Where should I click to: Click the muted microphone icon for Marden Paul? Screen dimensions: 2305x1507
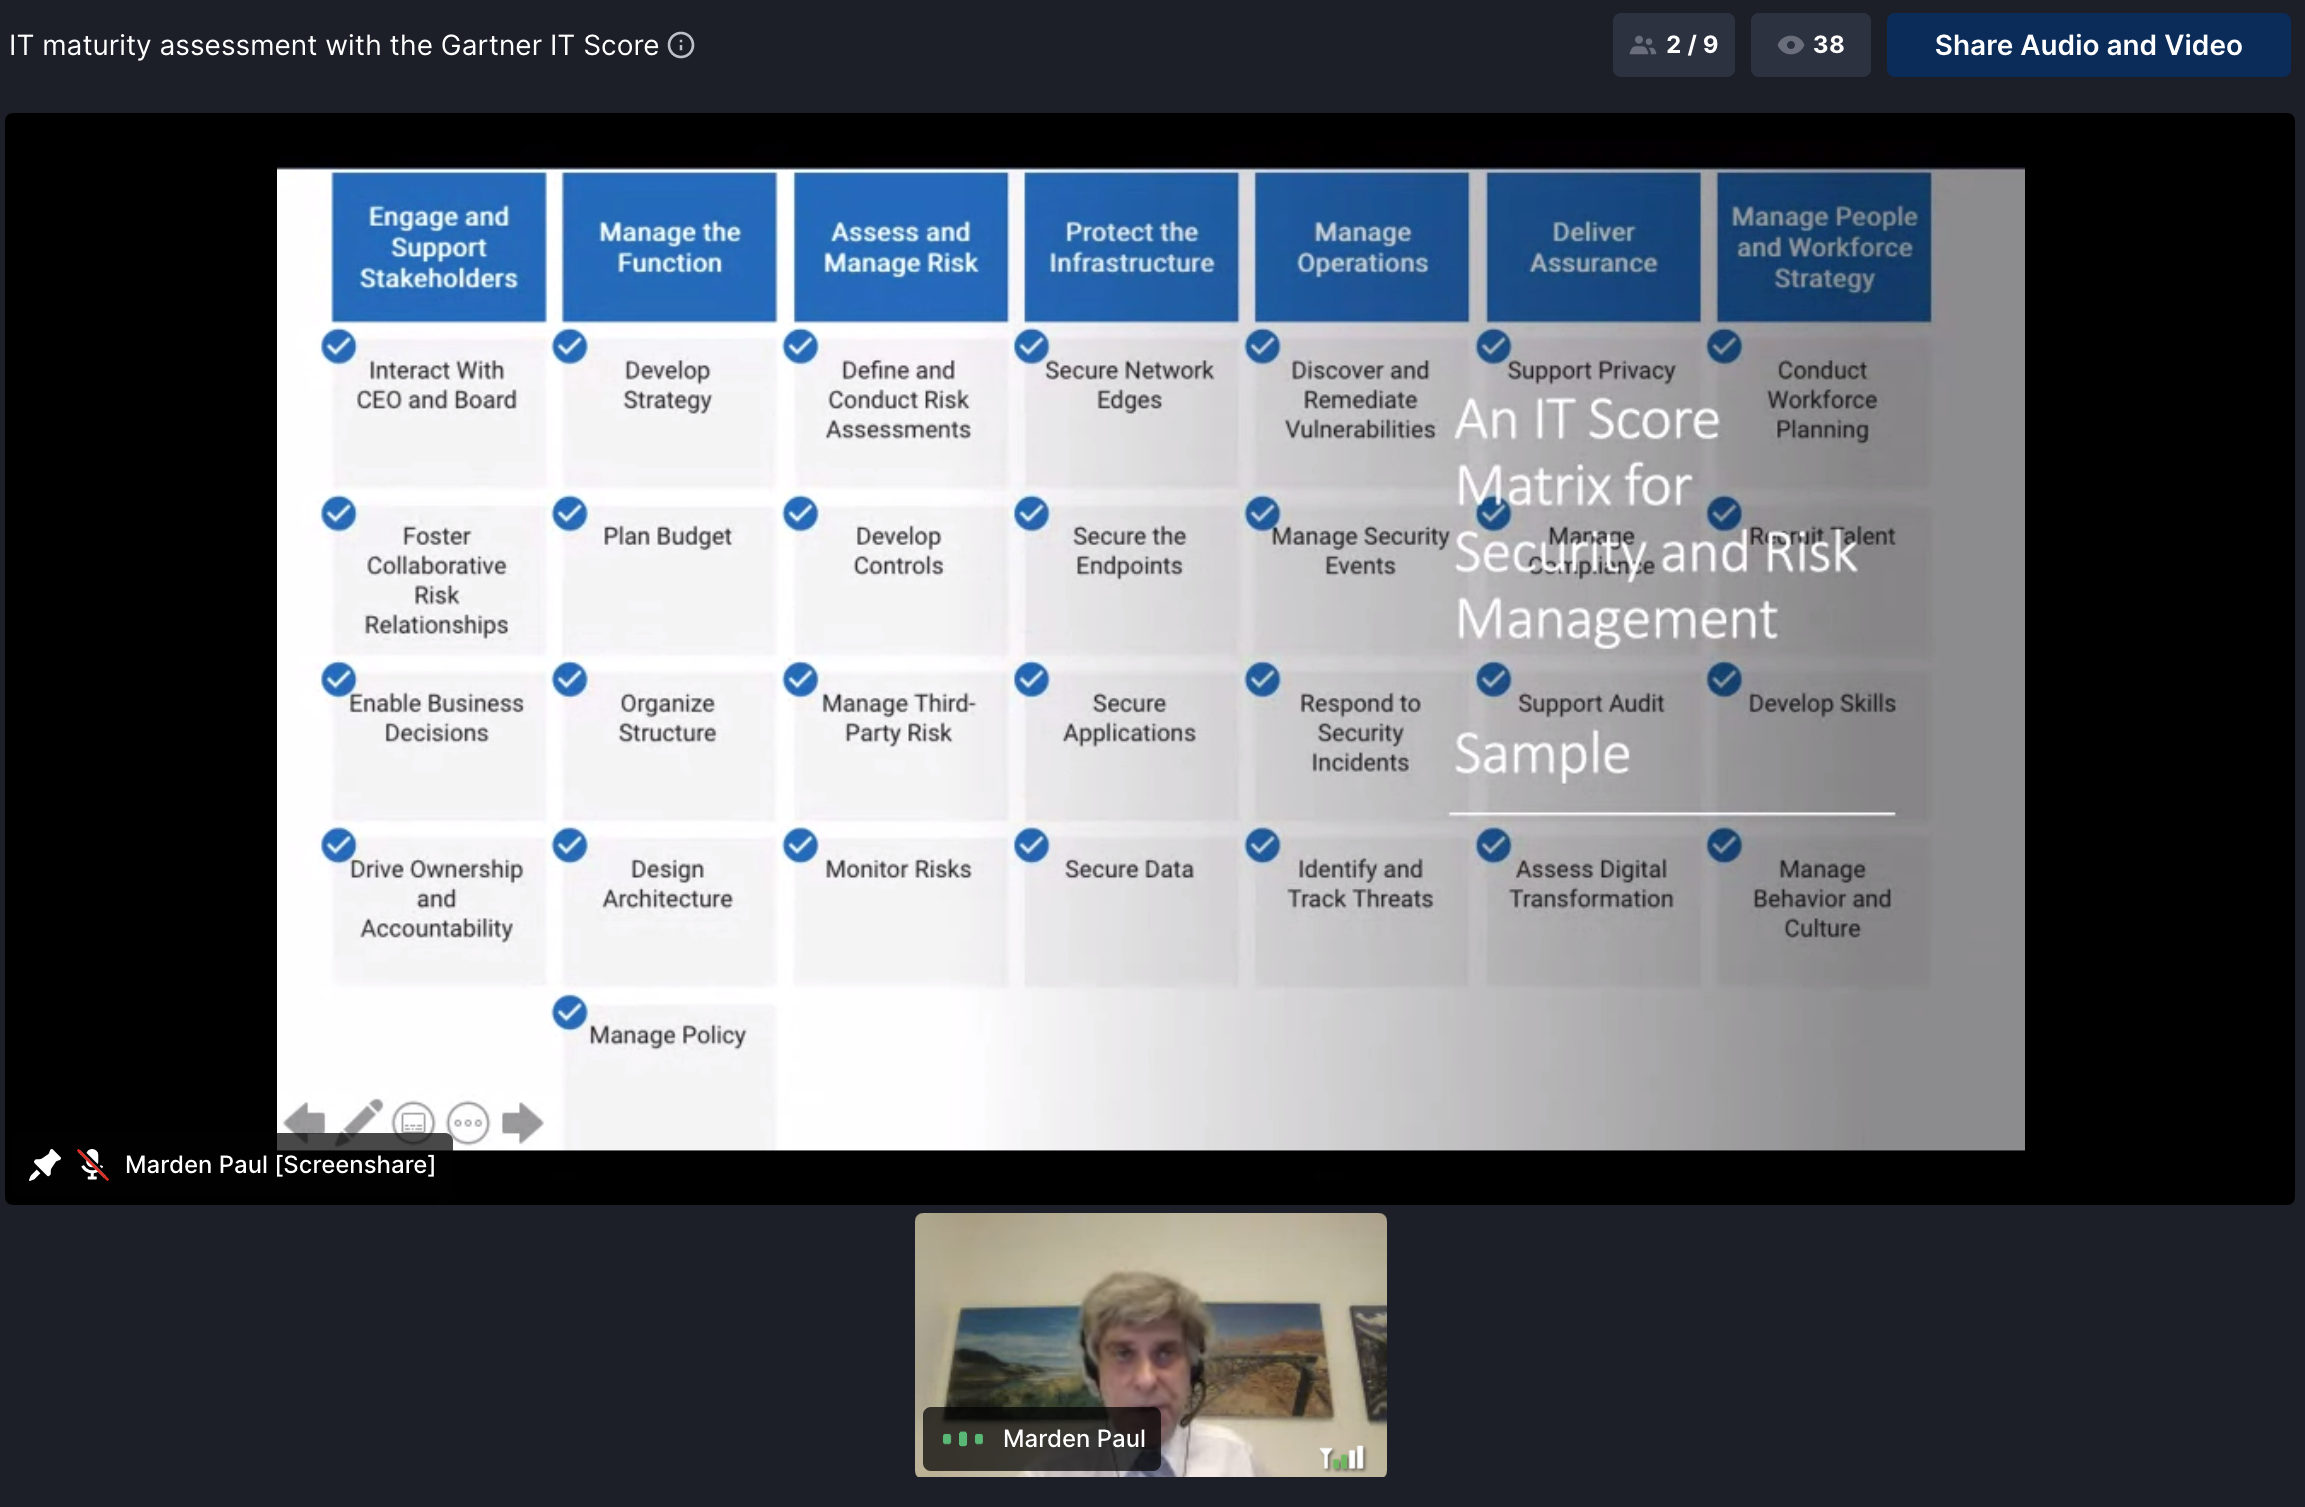pyautogui.click(x=93, y=1164)
